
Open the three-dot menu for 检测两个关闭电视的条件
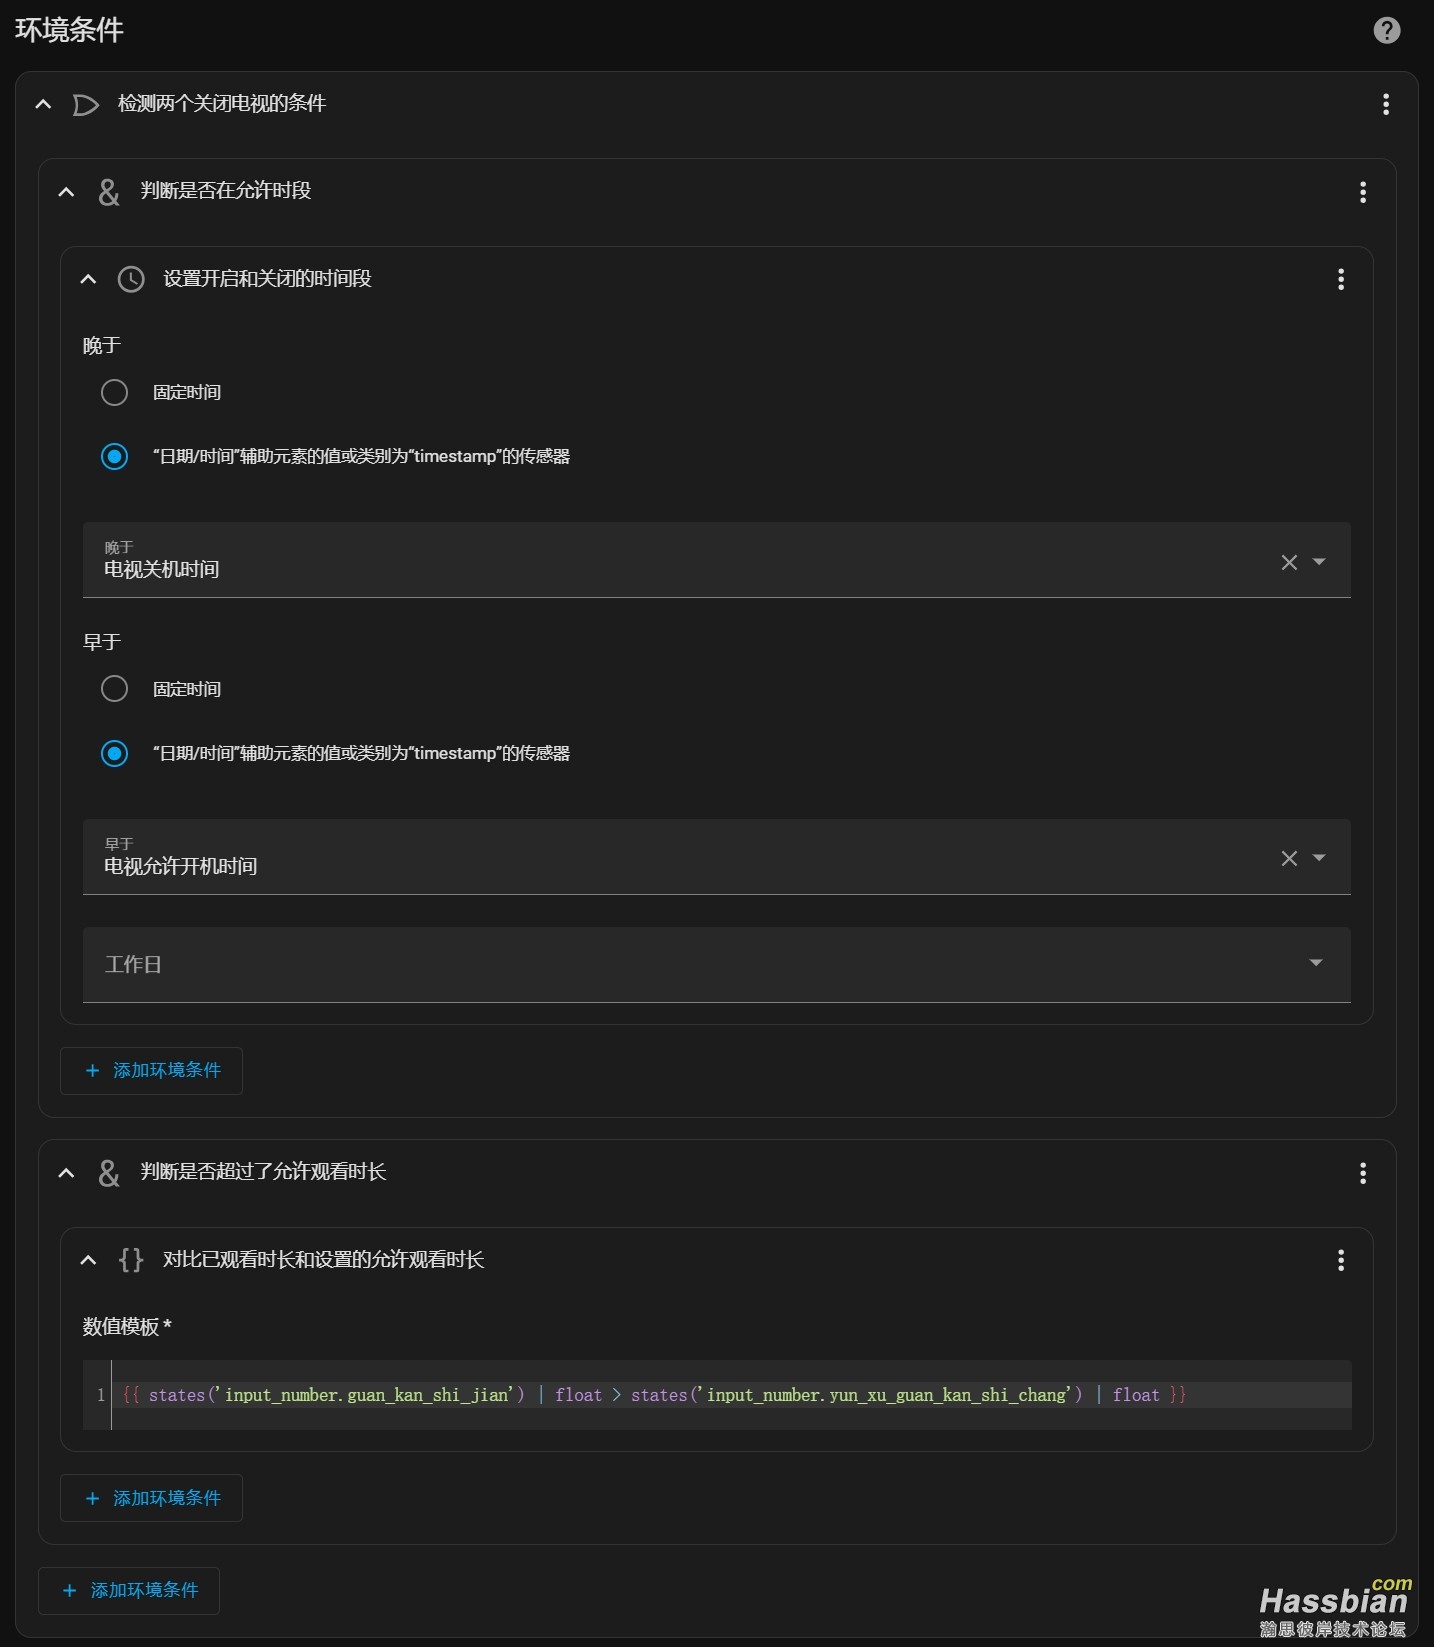point(1385,104)
